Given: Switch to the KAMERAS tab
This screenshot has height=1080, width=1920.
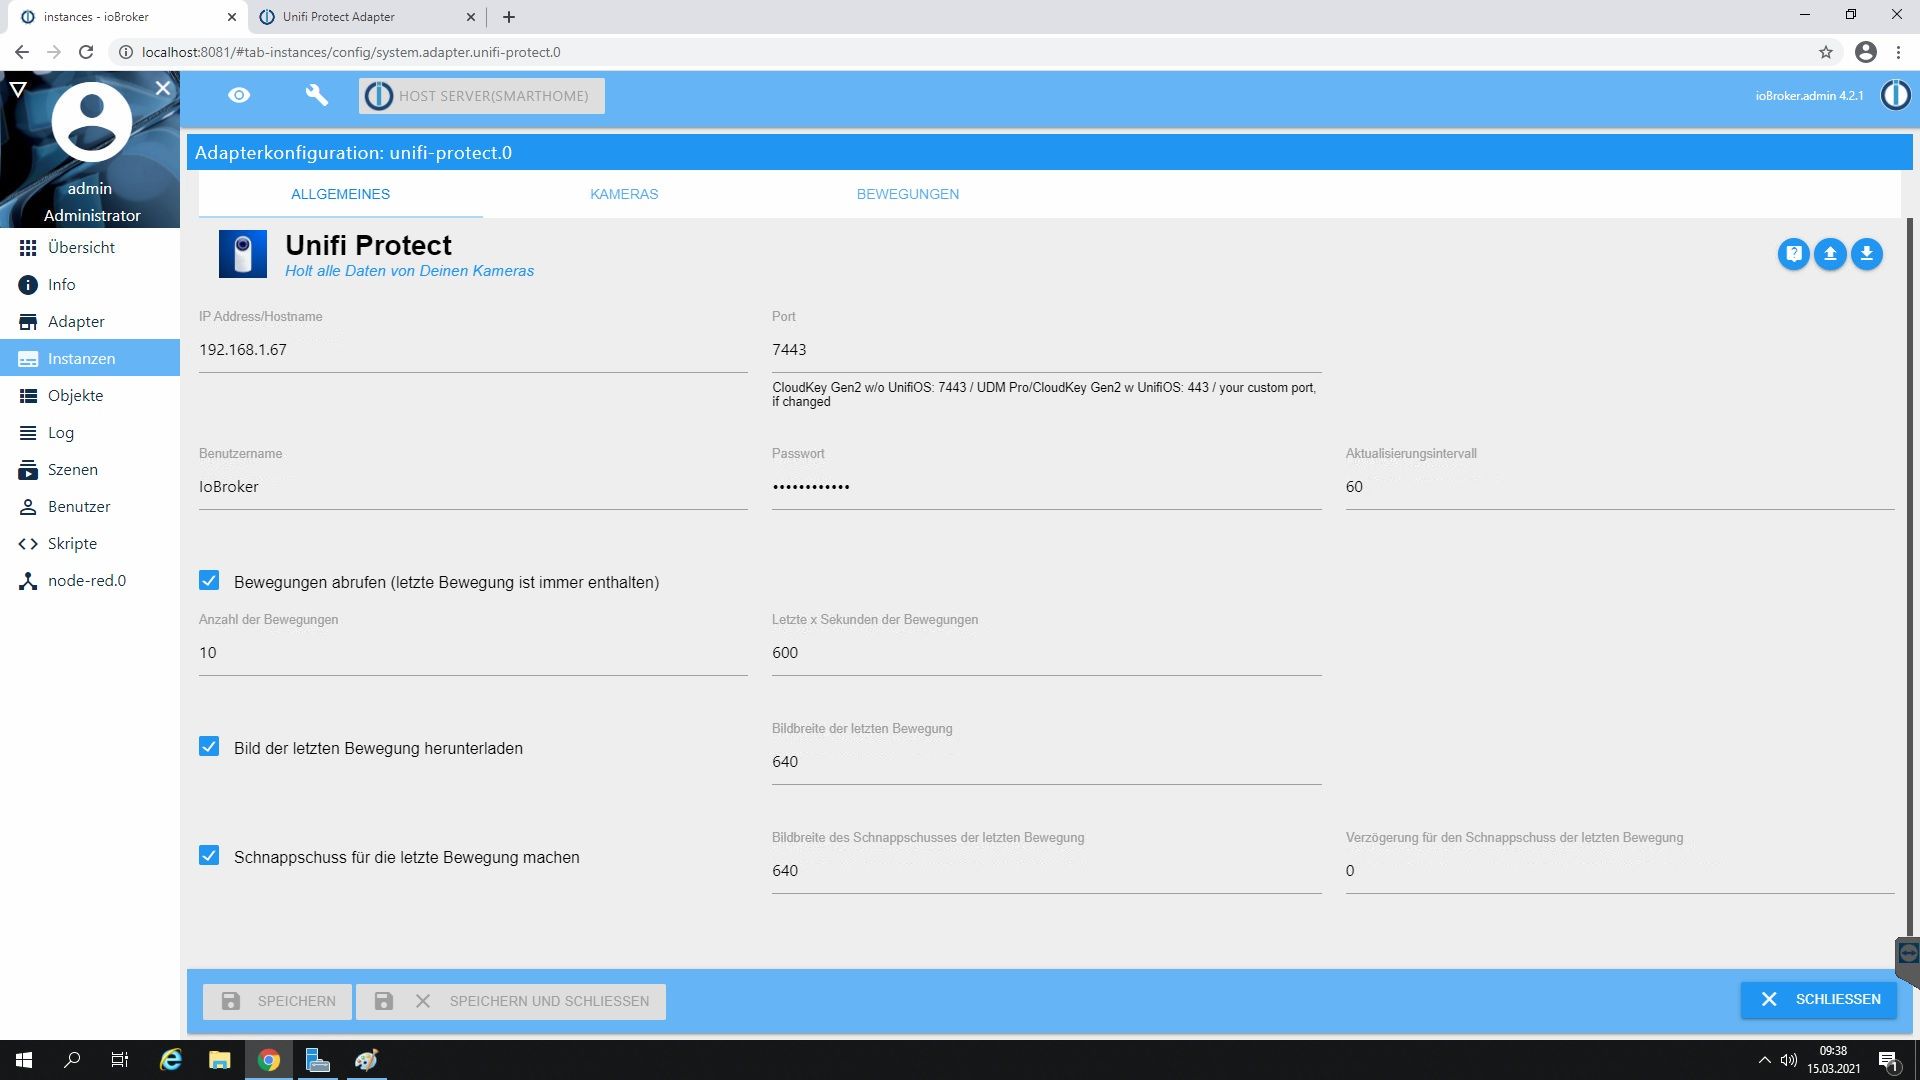Looking at the screenshot, I should [624, 194].
